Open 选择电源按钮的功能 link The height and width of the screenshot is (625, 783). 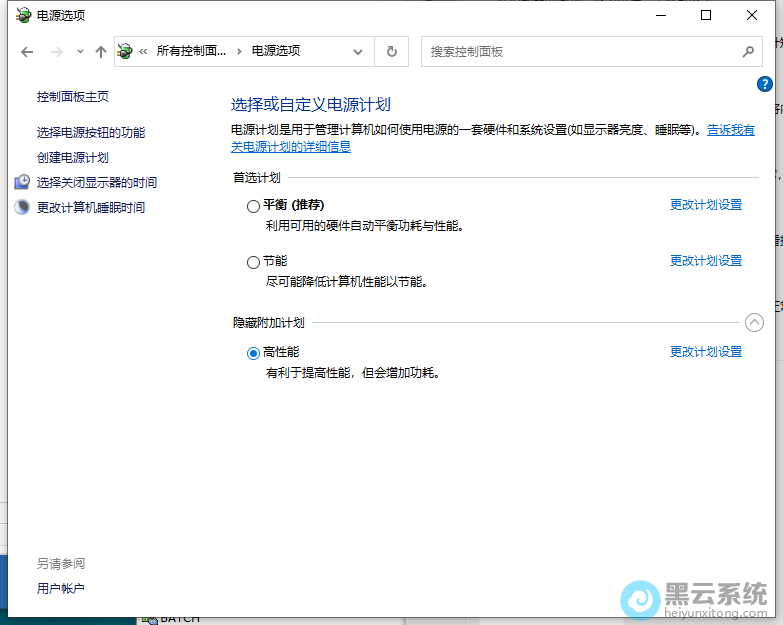[x=91, y=133]
